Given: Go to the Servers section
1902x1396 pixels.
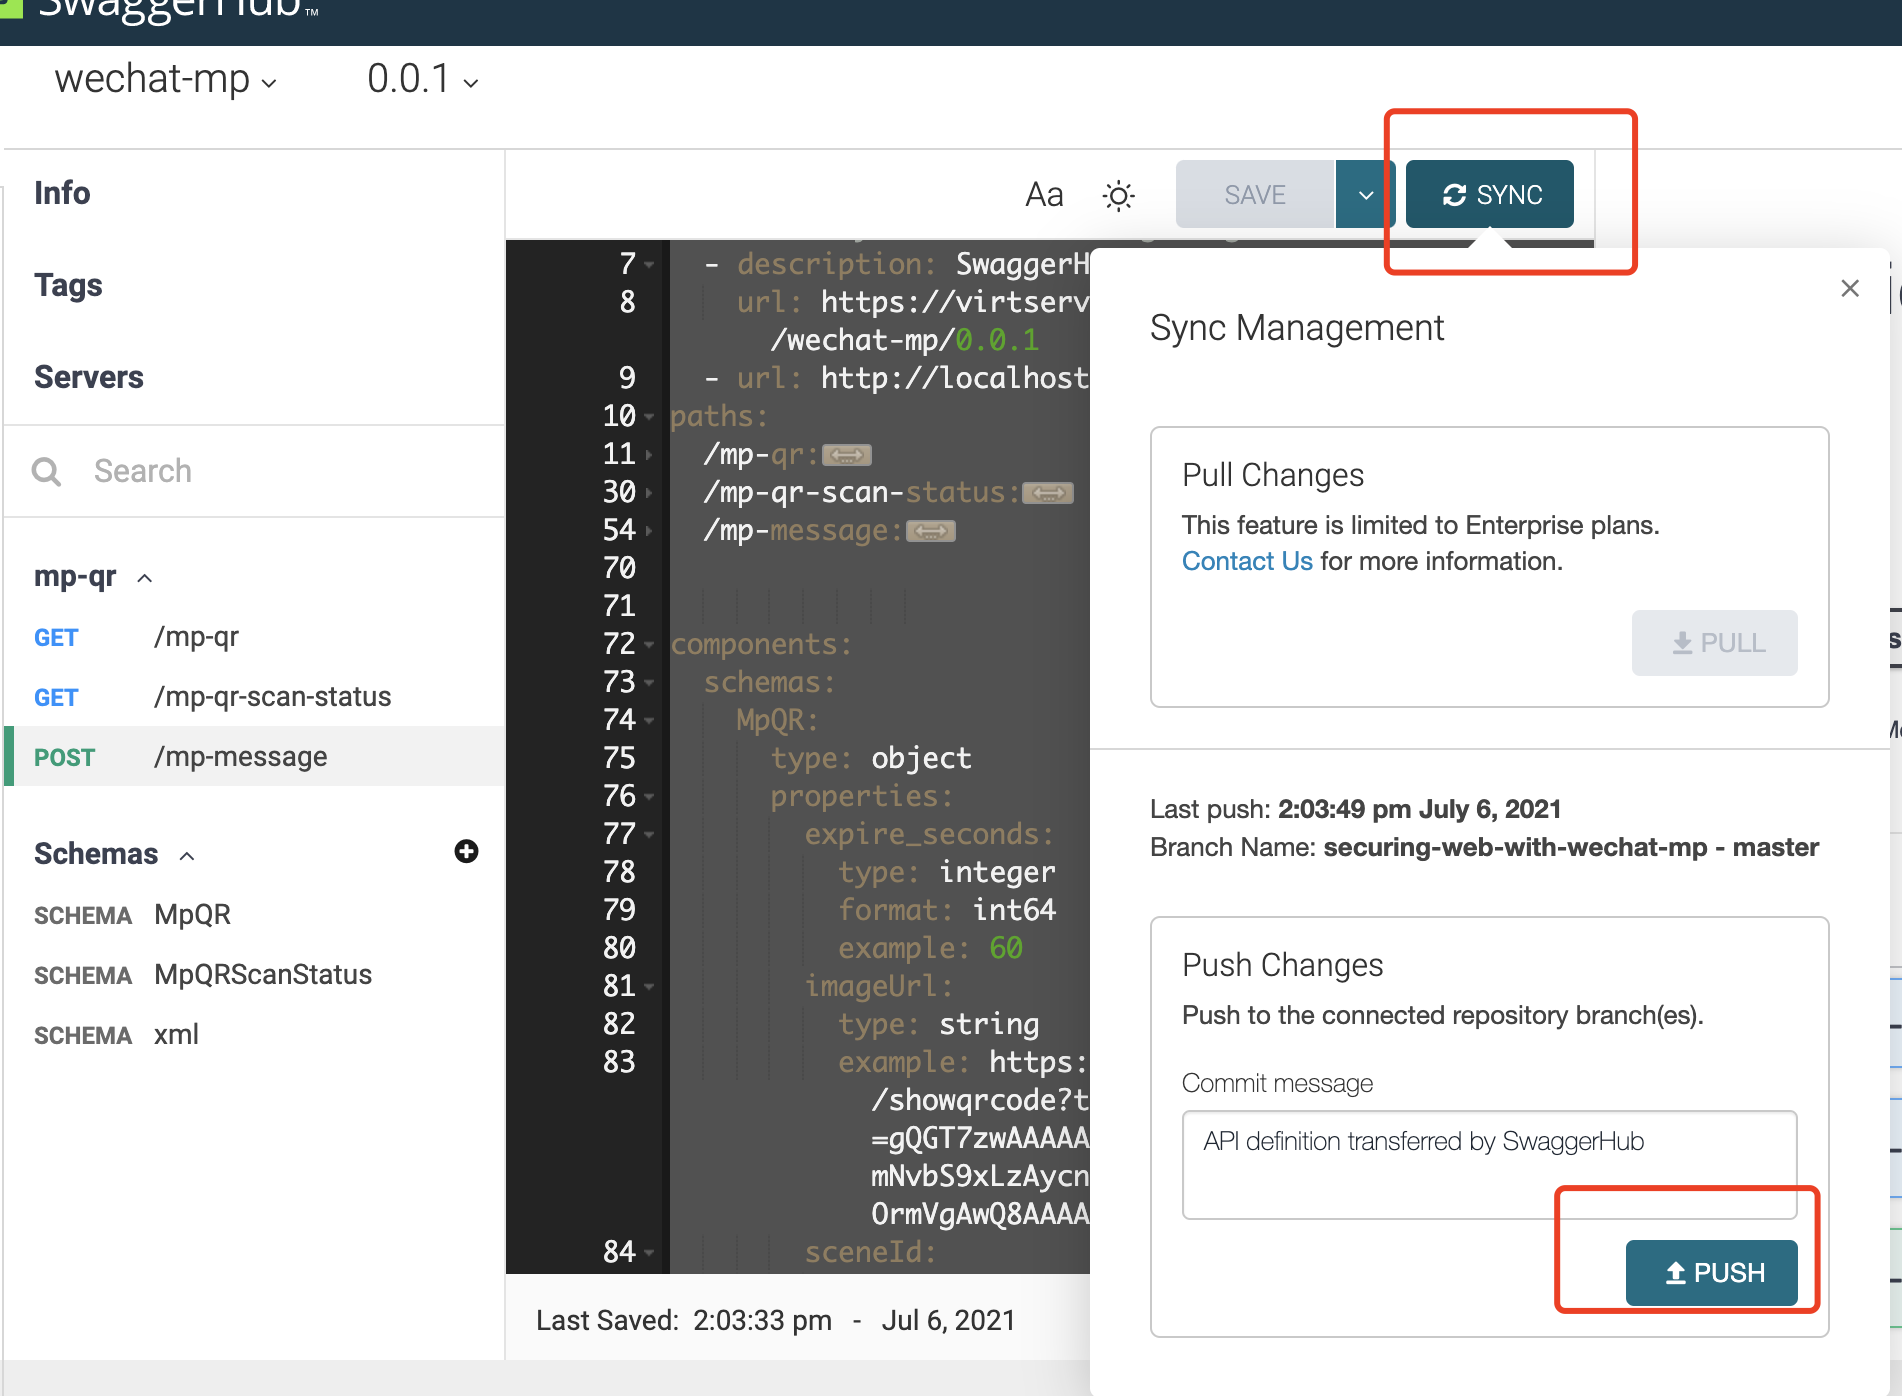Looking at the screenshot, I should [89, 377].
